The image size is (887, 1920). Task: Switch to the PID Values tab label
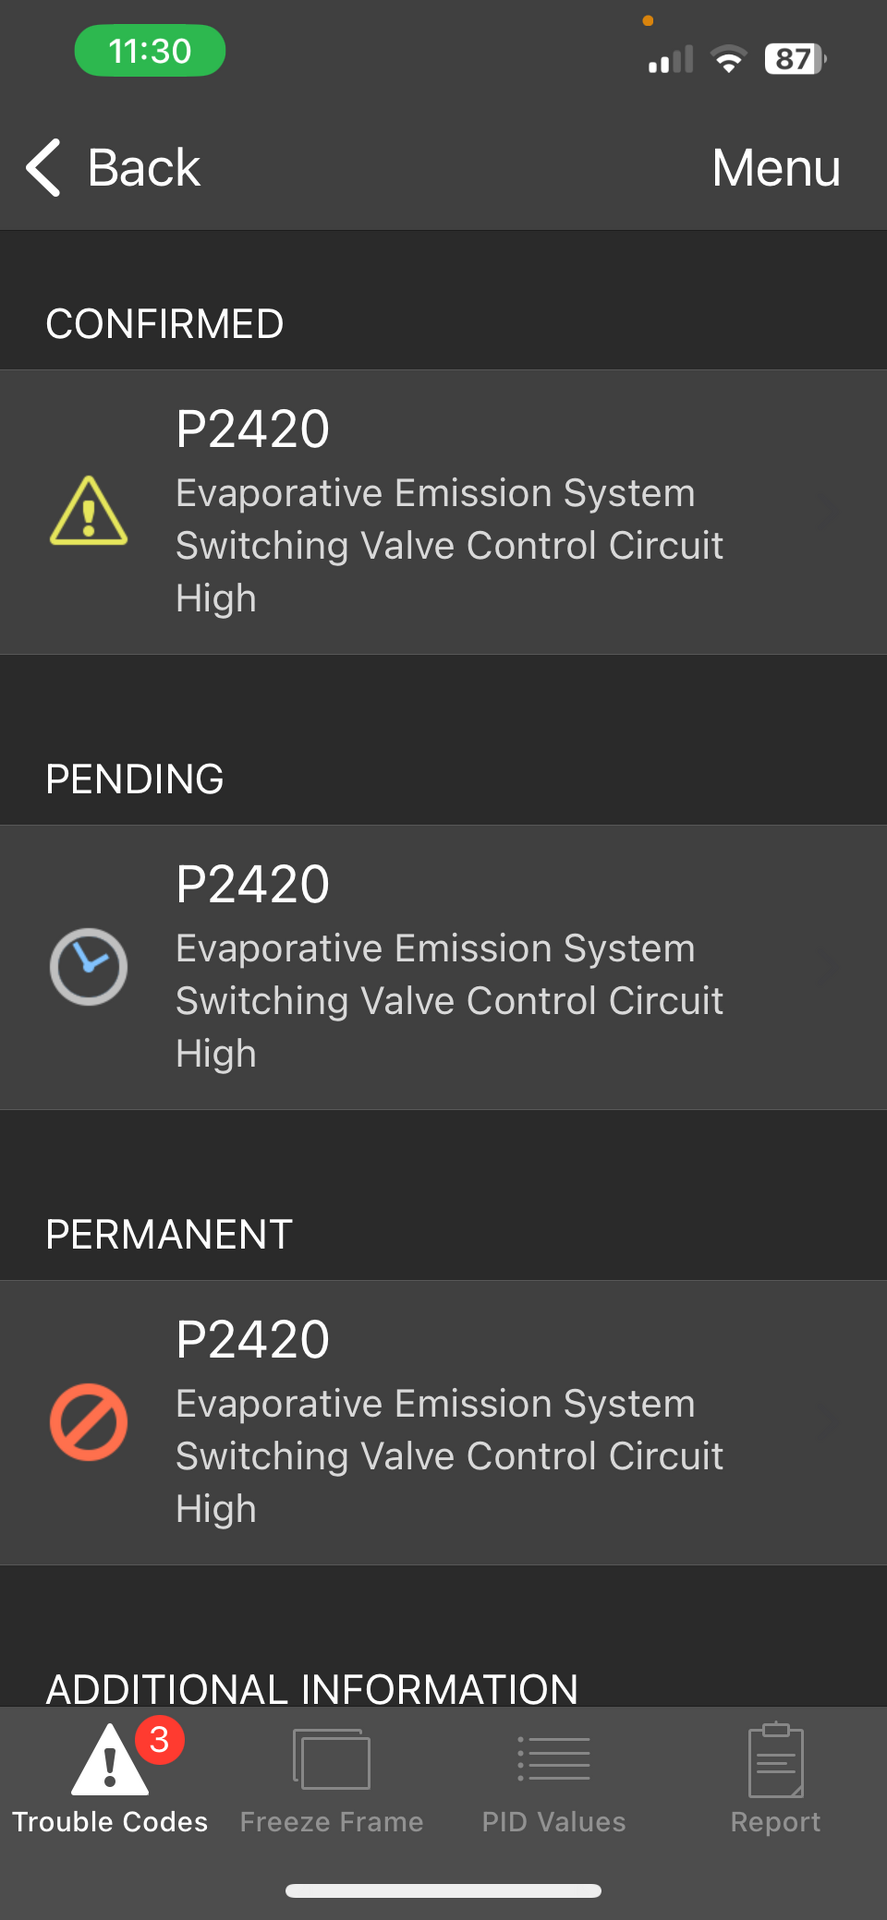[x=554, y=1822]
